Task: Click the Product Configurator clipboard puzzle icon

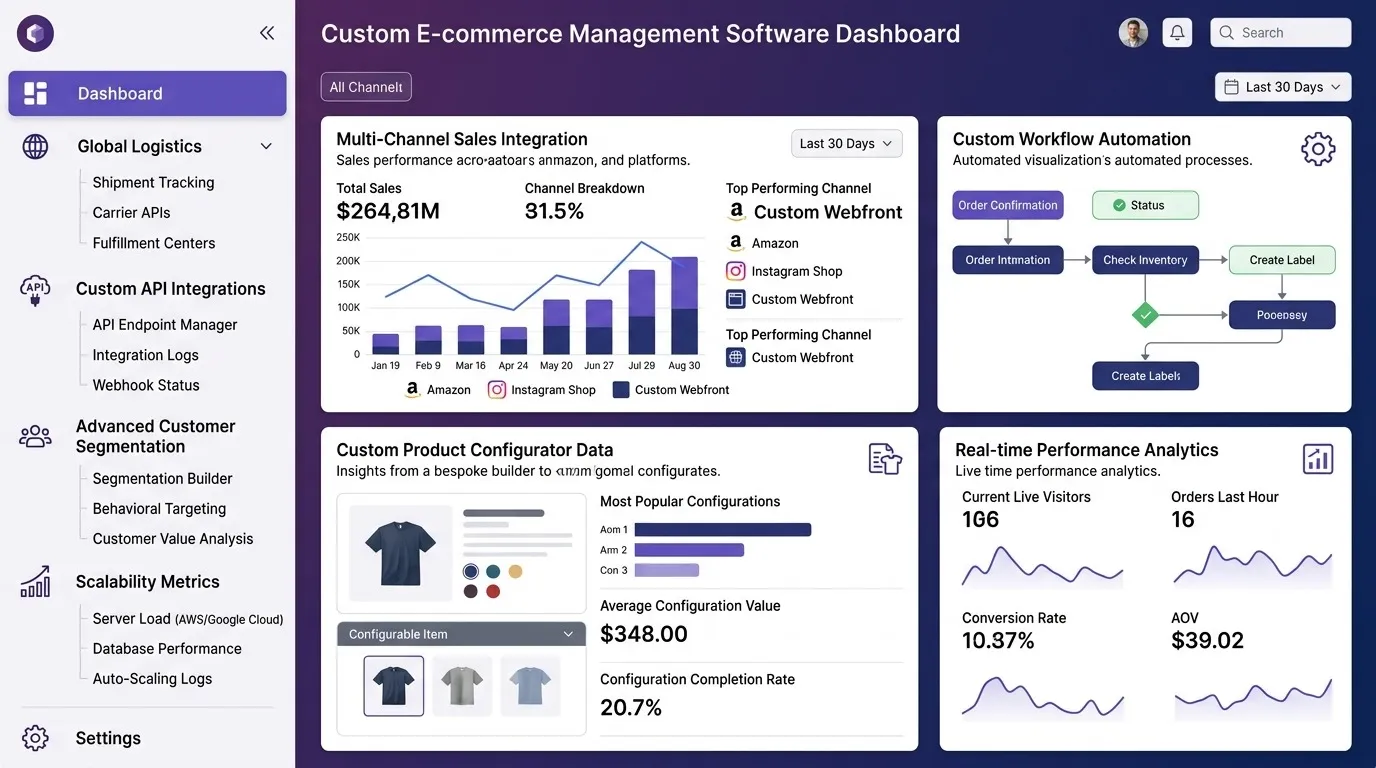Action: (885, 459)
